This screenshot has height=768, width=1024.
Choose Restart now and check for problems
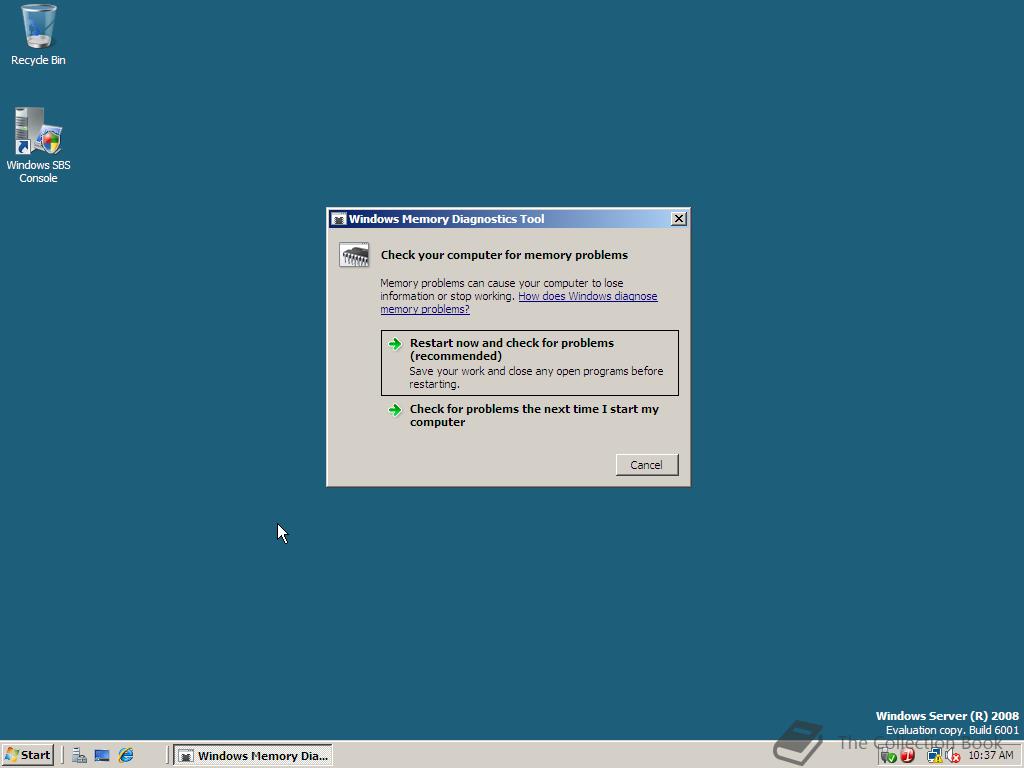[530, 362]
